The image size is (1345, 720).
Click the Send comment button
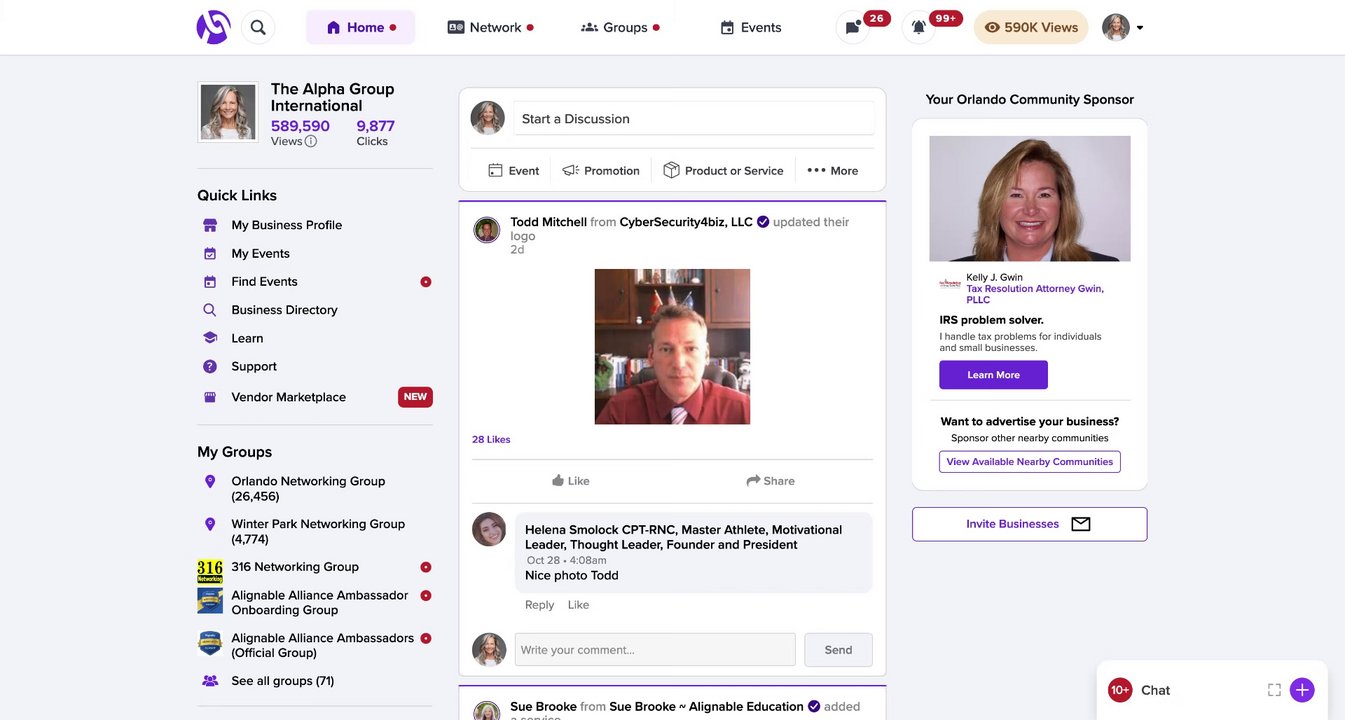pyautogui.click(x=838, y=650)
